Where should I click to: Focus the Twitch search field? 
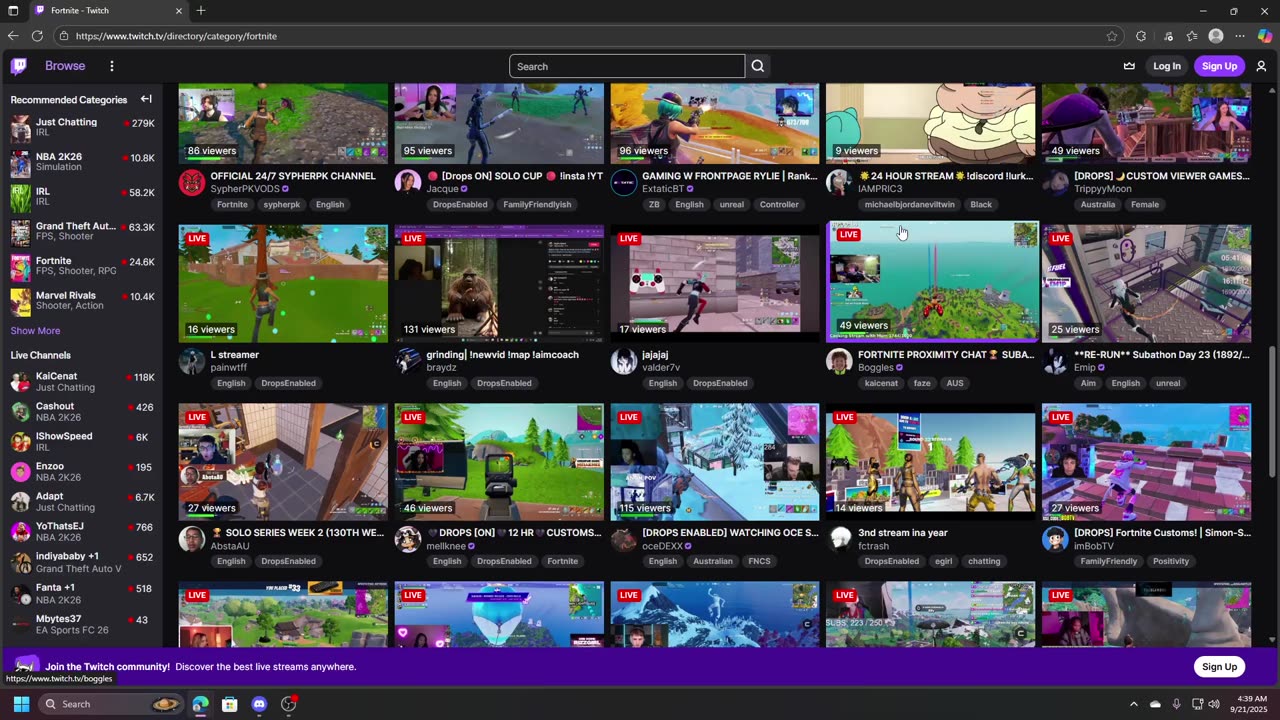(x=627, y=66)
